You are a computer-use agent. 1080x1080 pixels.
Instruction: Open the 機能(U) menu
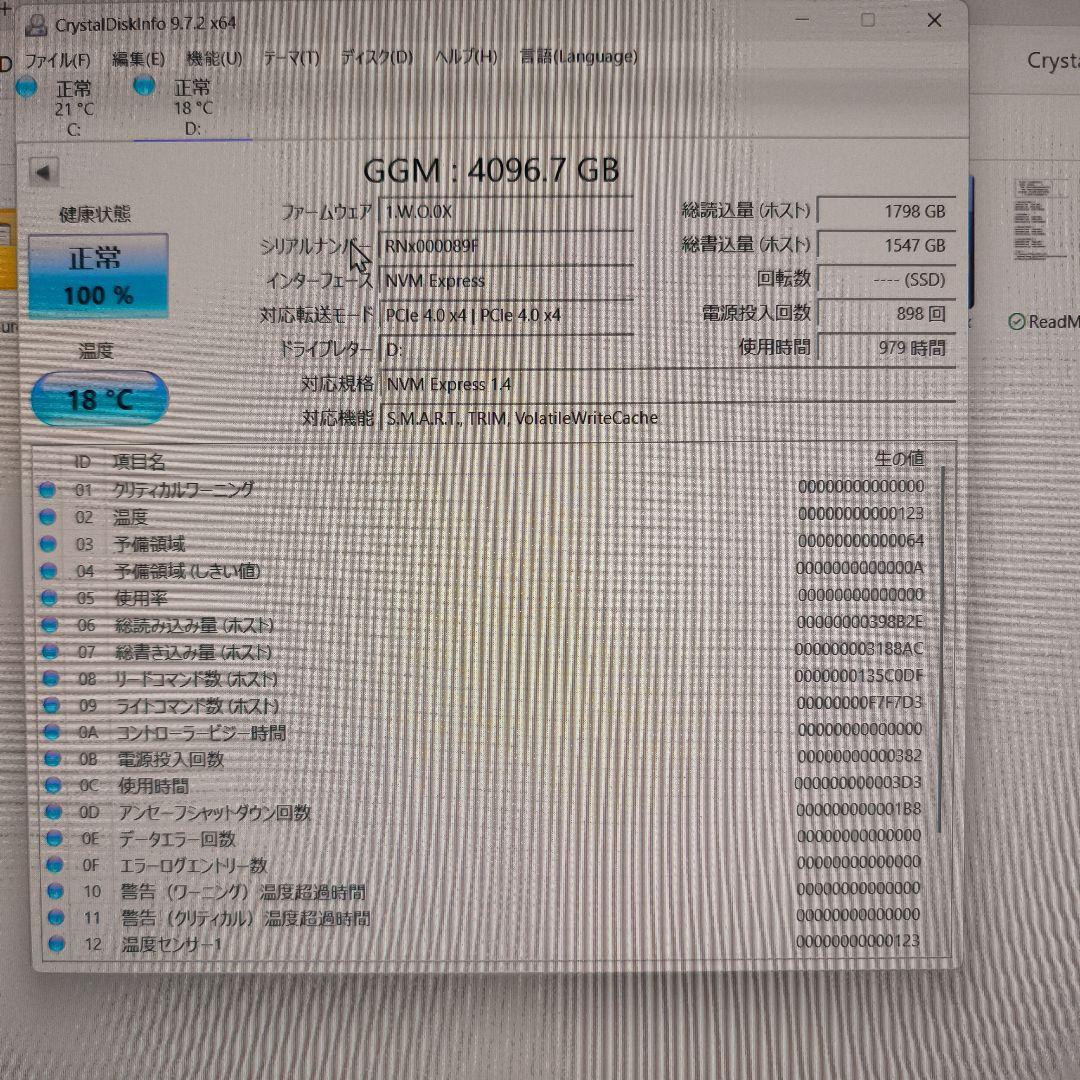click(214, 59)
